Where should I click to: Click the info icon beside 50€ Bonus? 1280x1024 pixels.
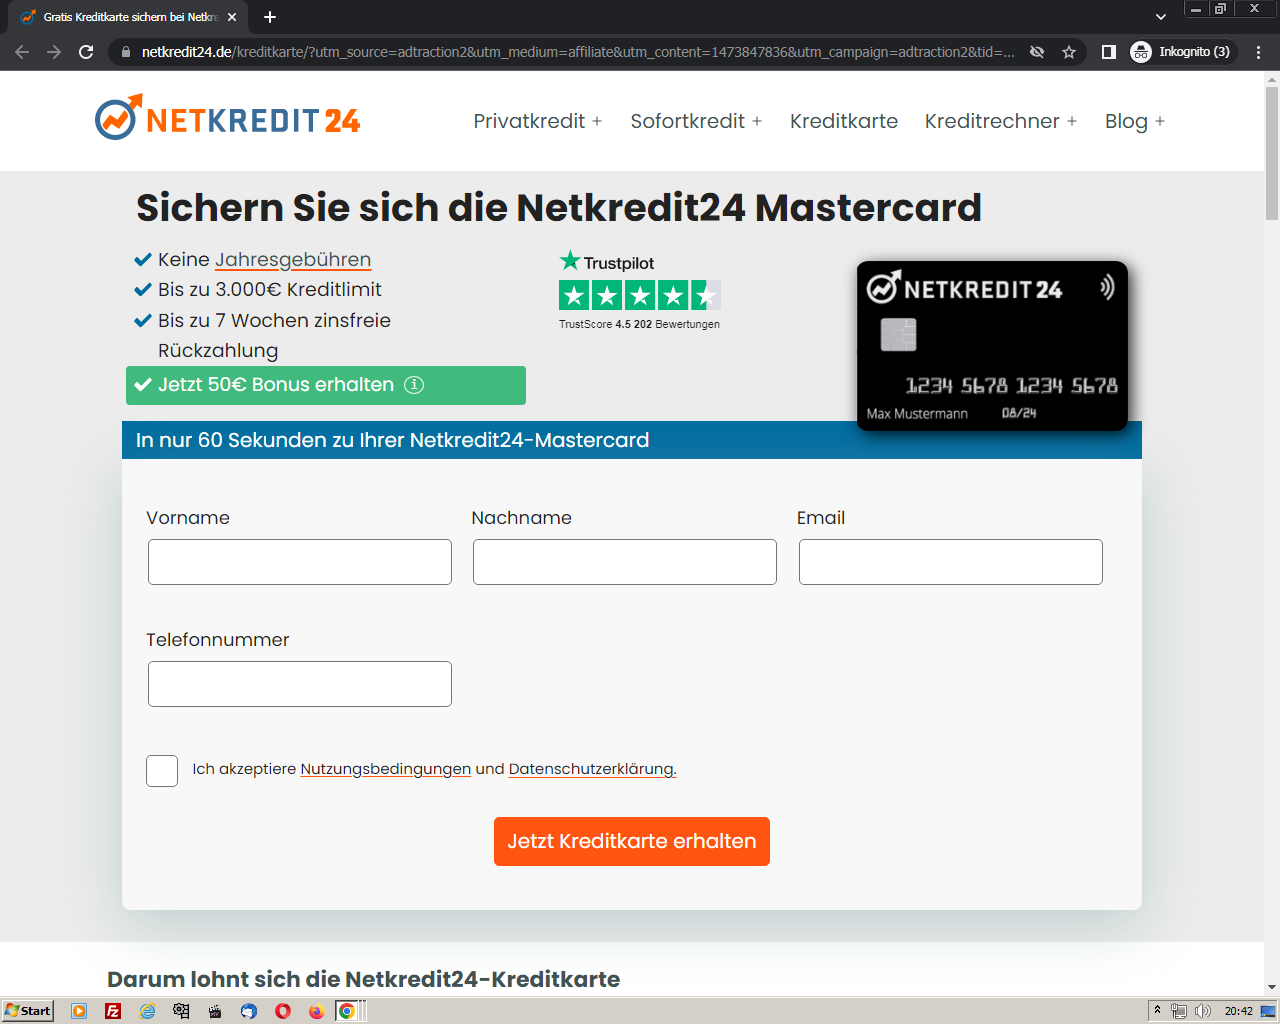point(414,385)
